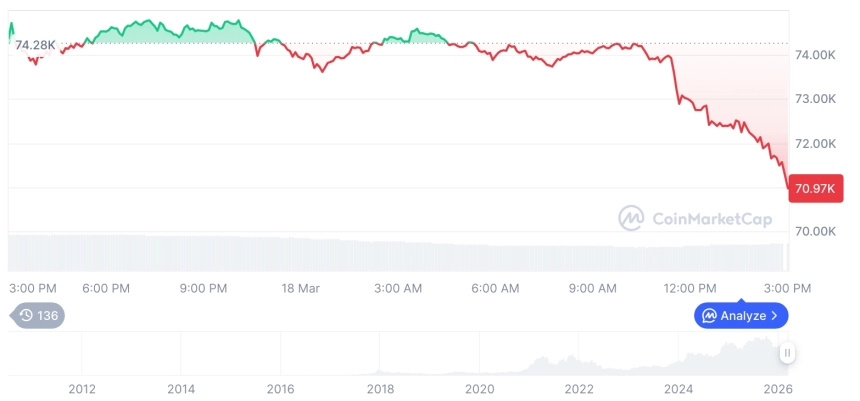Click the range slider handle grip icon
The width and height of the screenshot is (860, 401).
pos(788,353)
